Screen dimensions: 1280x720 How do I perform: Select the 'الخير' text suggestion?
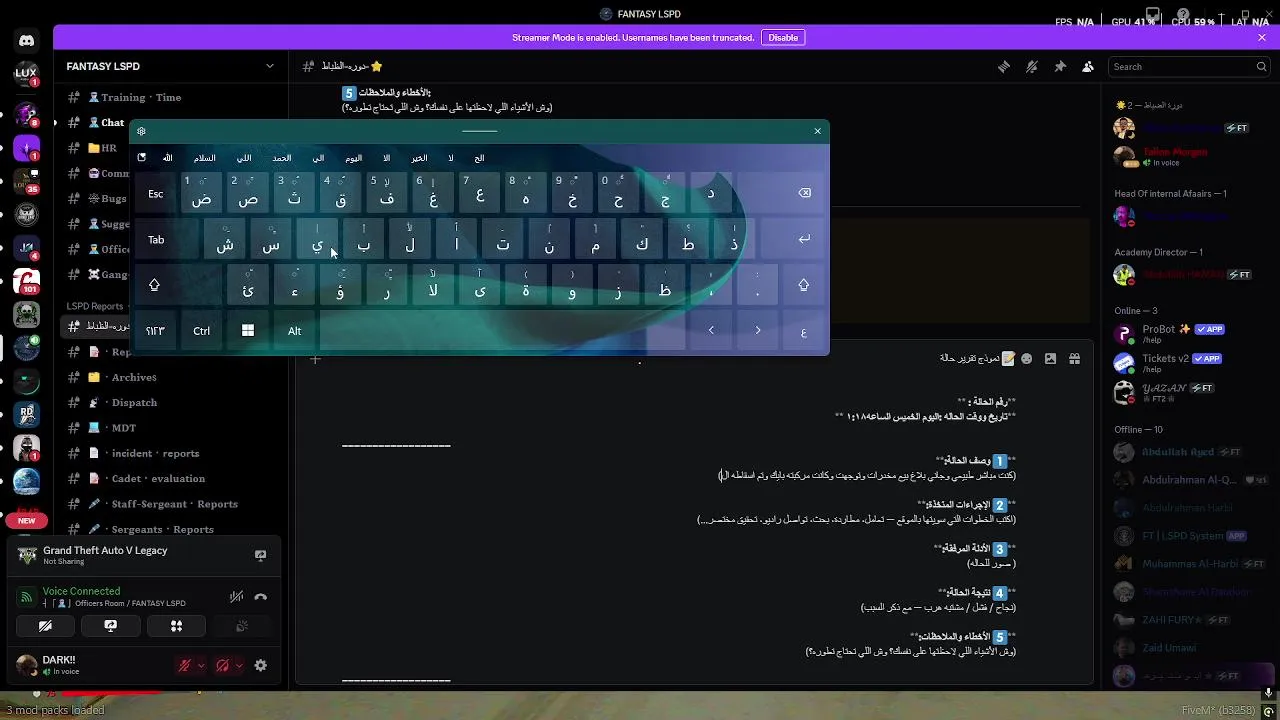(419, 158)
